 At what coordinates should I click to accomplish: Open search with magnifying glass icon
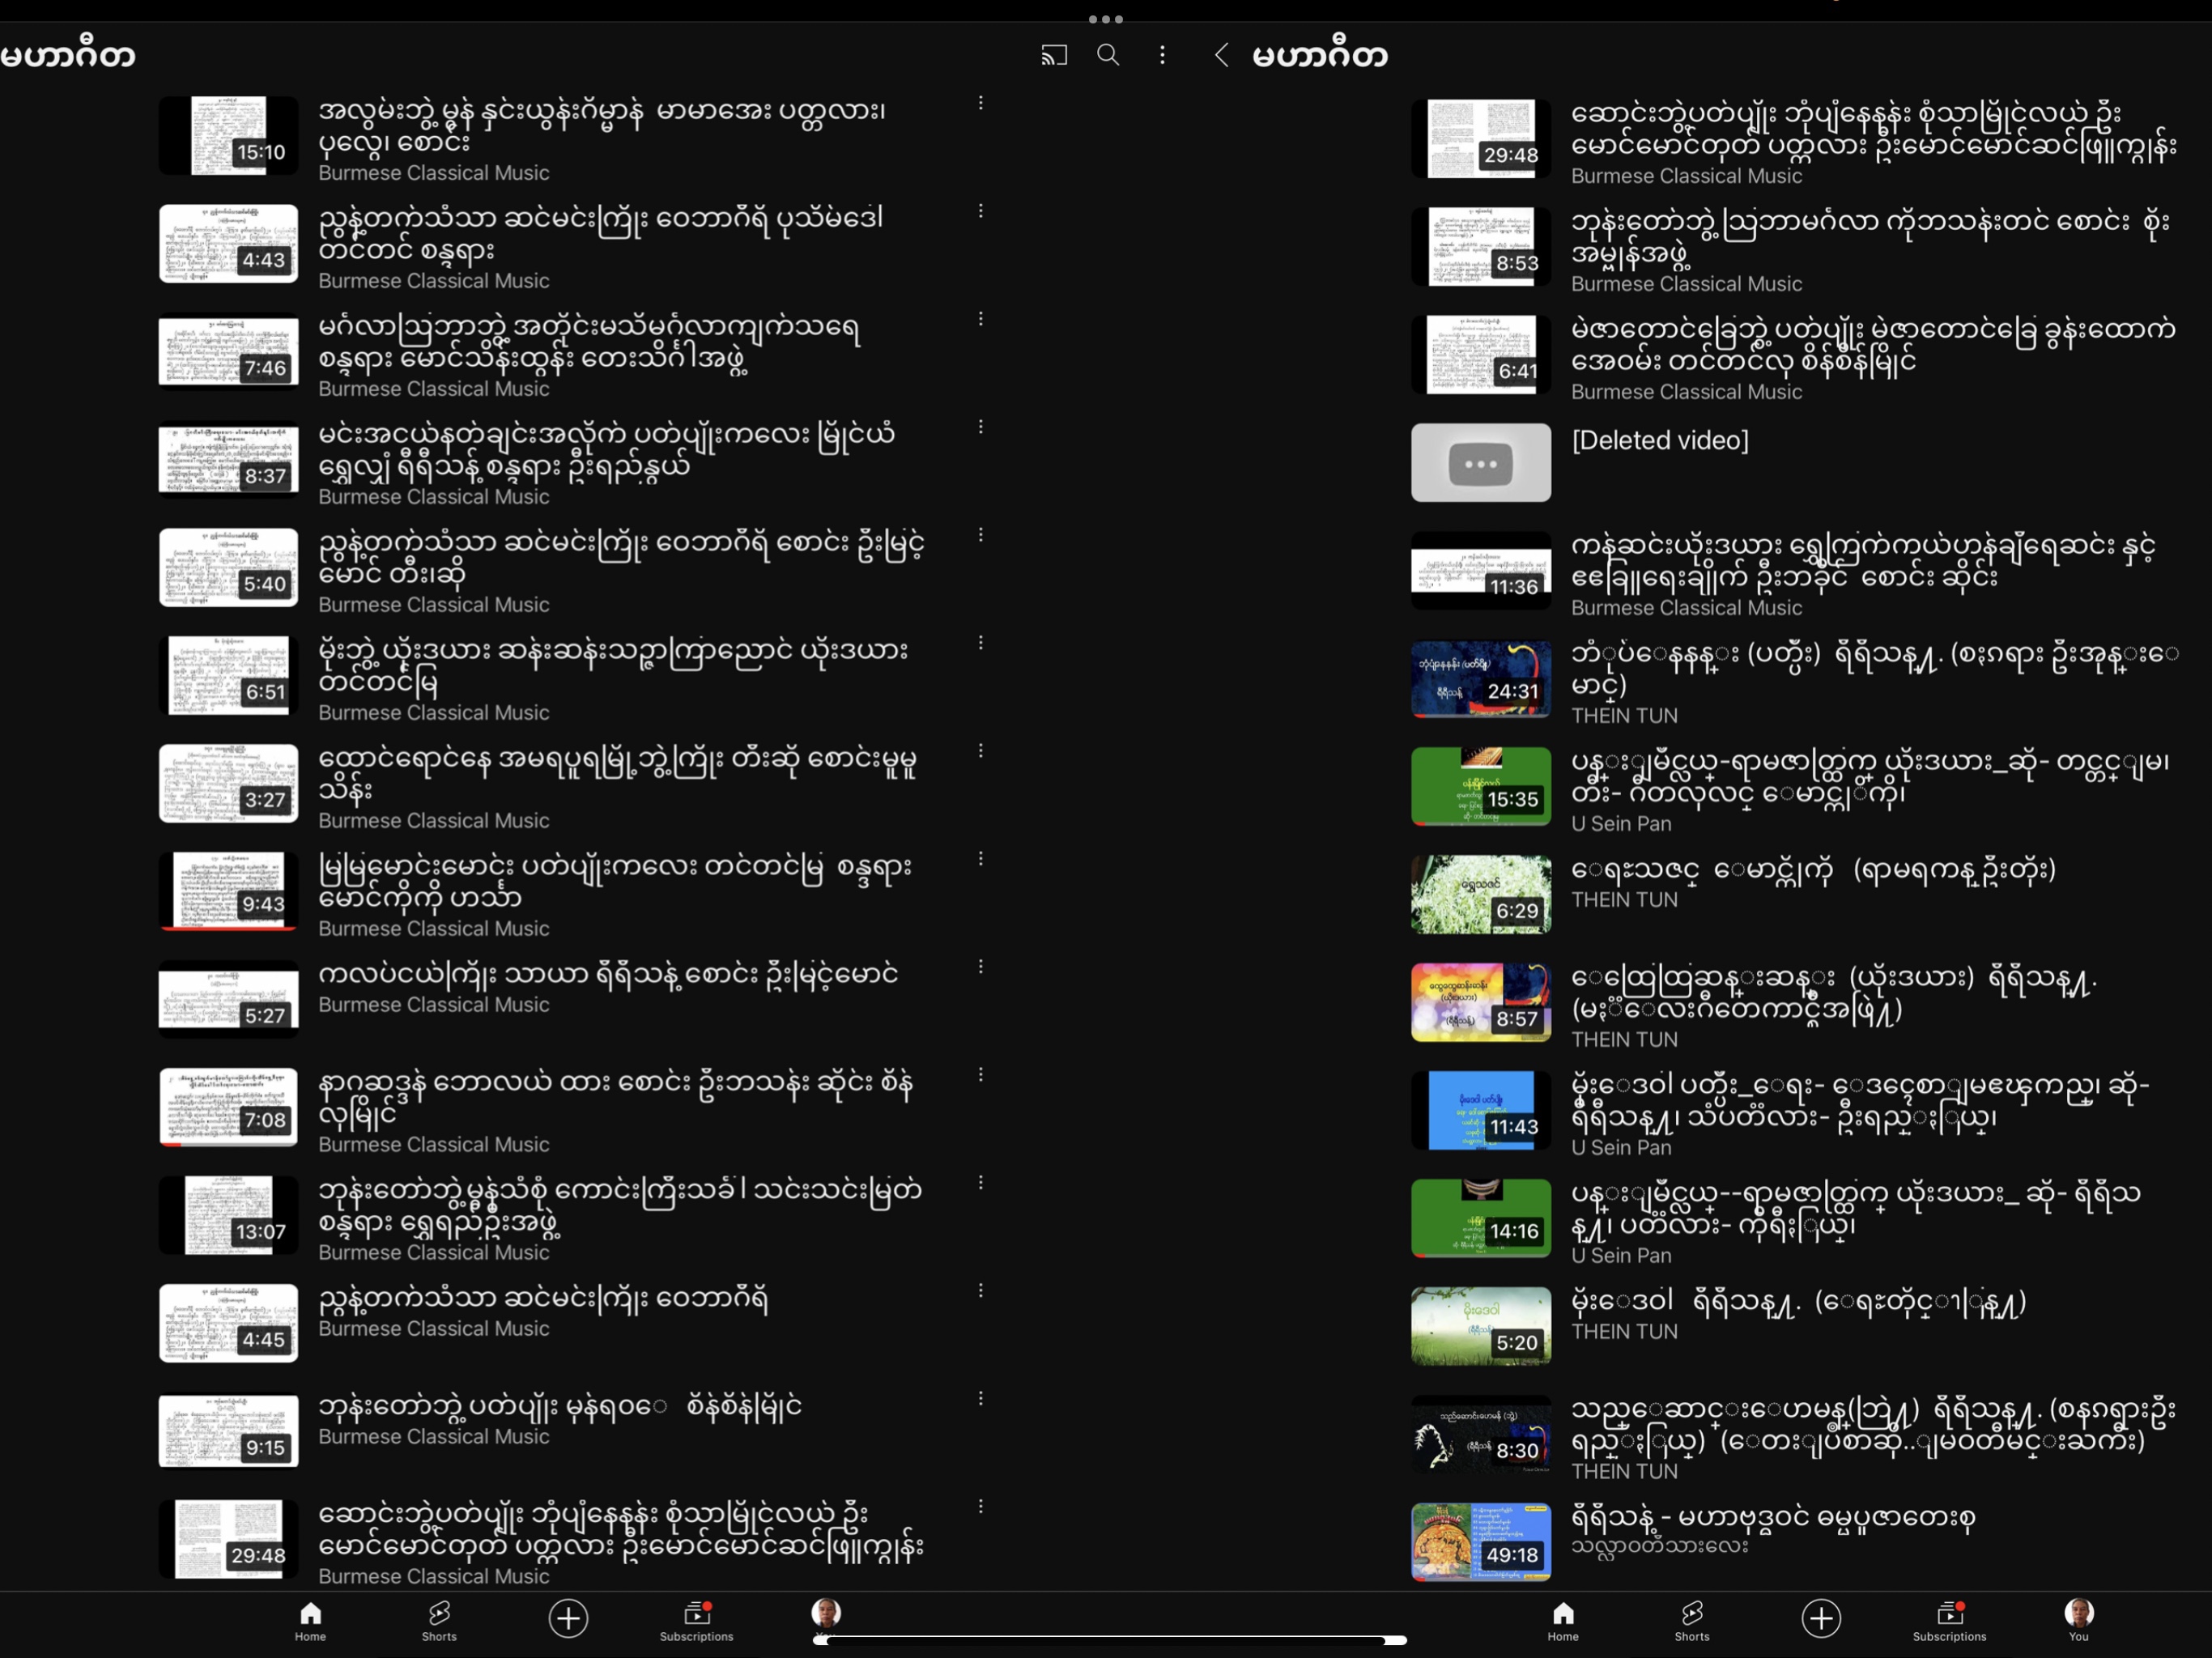coord(1108,55)
